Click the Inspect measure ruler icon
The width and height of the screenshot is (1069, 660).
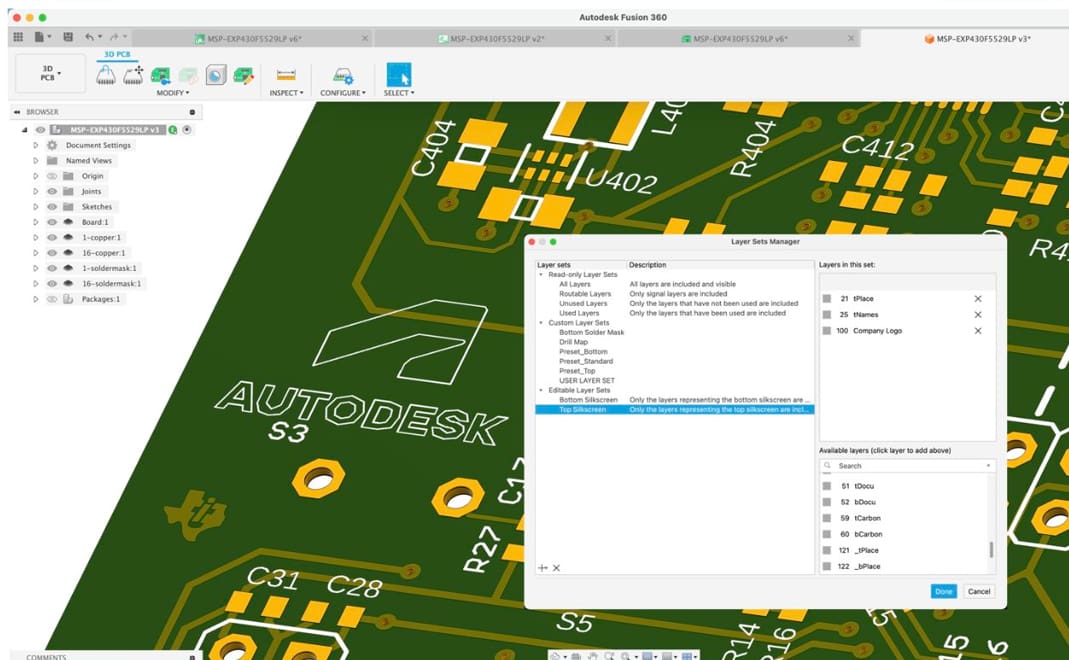tap(286, 75)
